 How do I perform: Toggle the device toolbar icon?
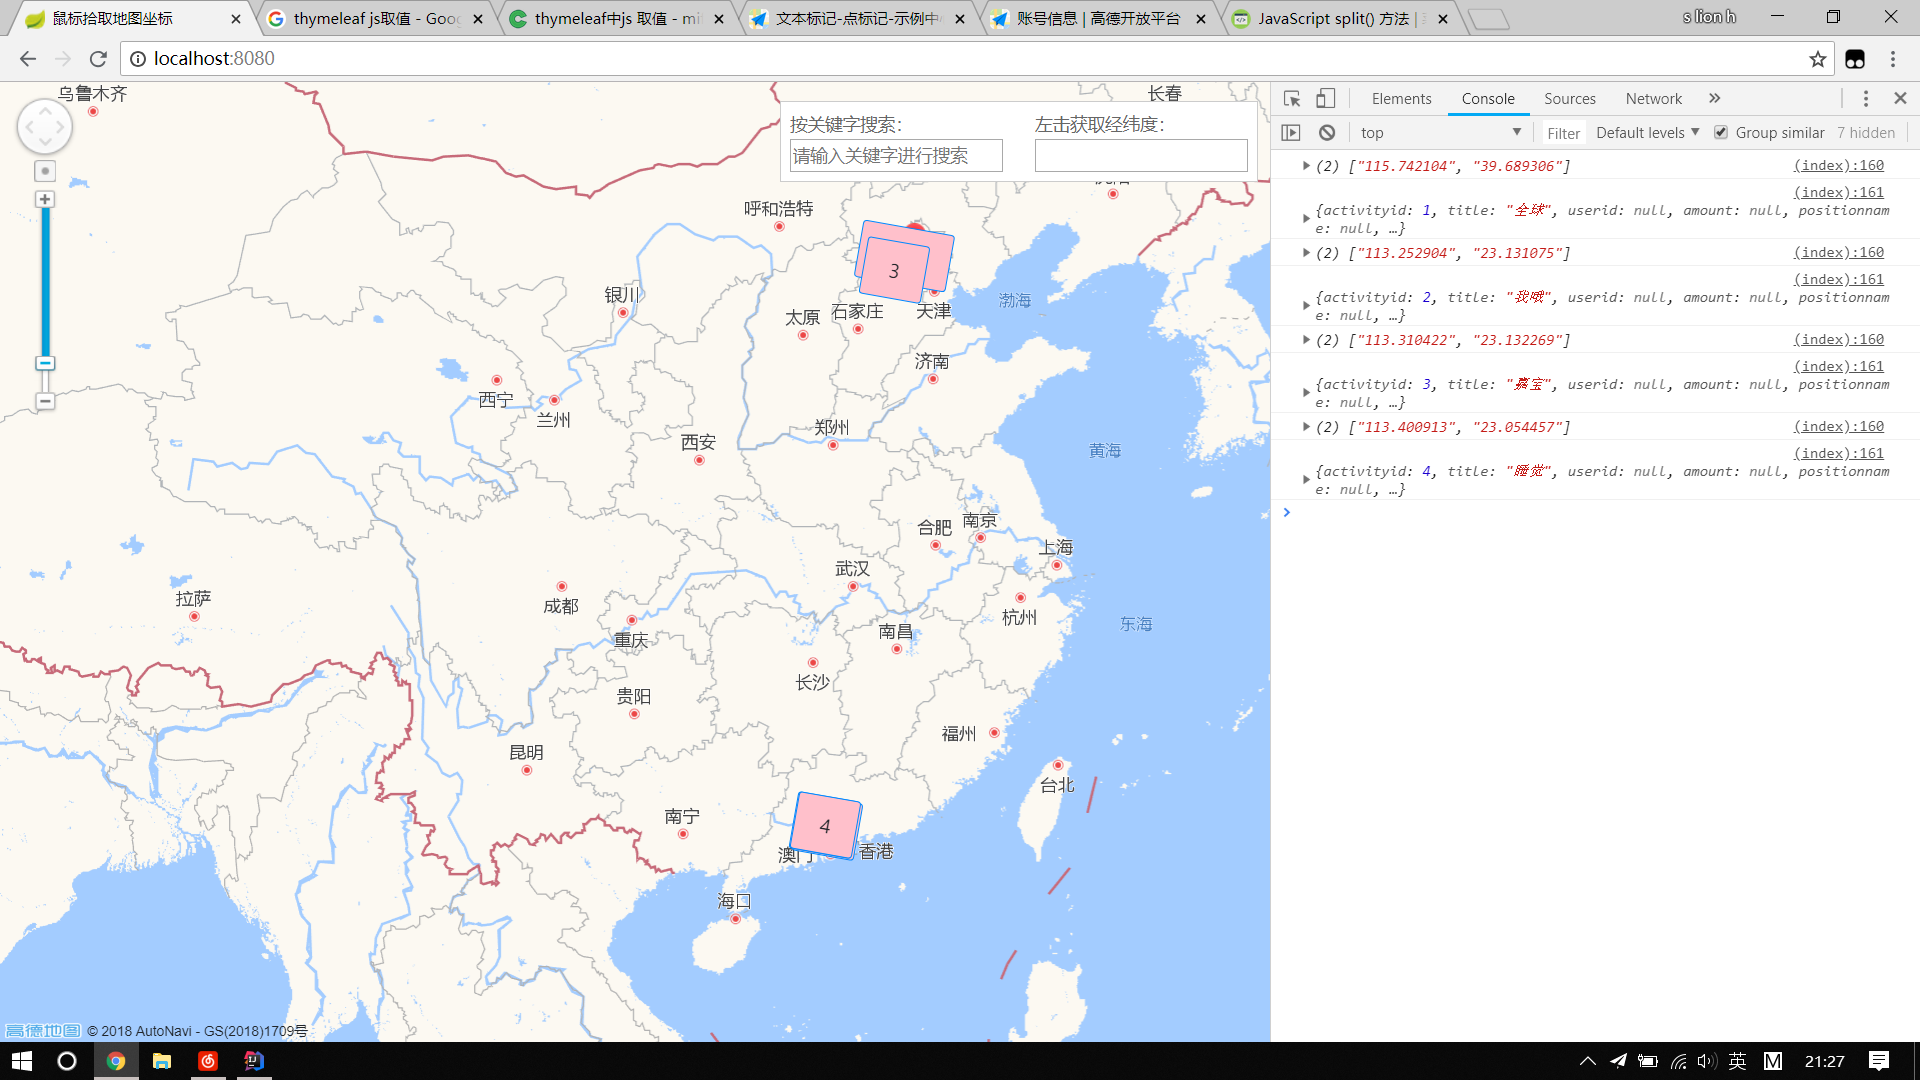(1325, 98)
